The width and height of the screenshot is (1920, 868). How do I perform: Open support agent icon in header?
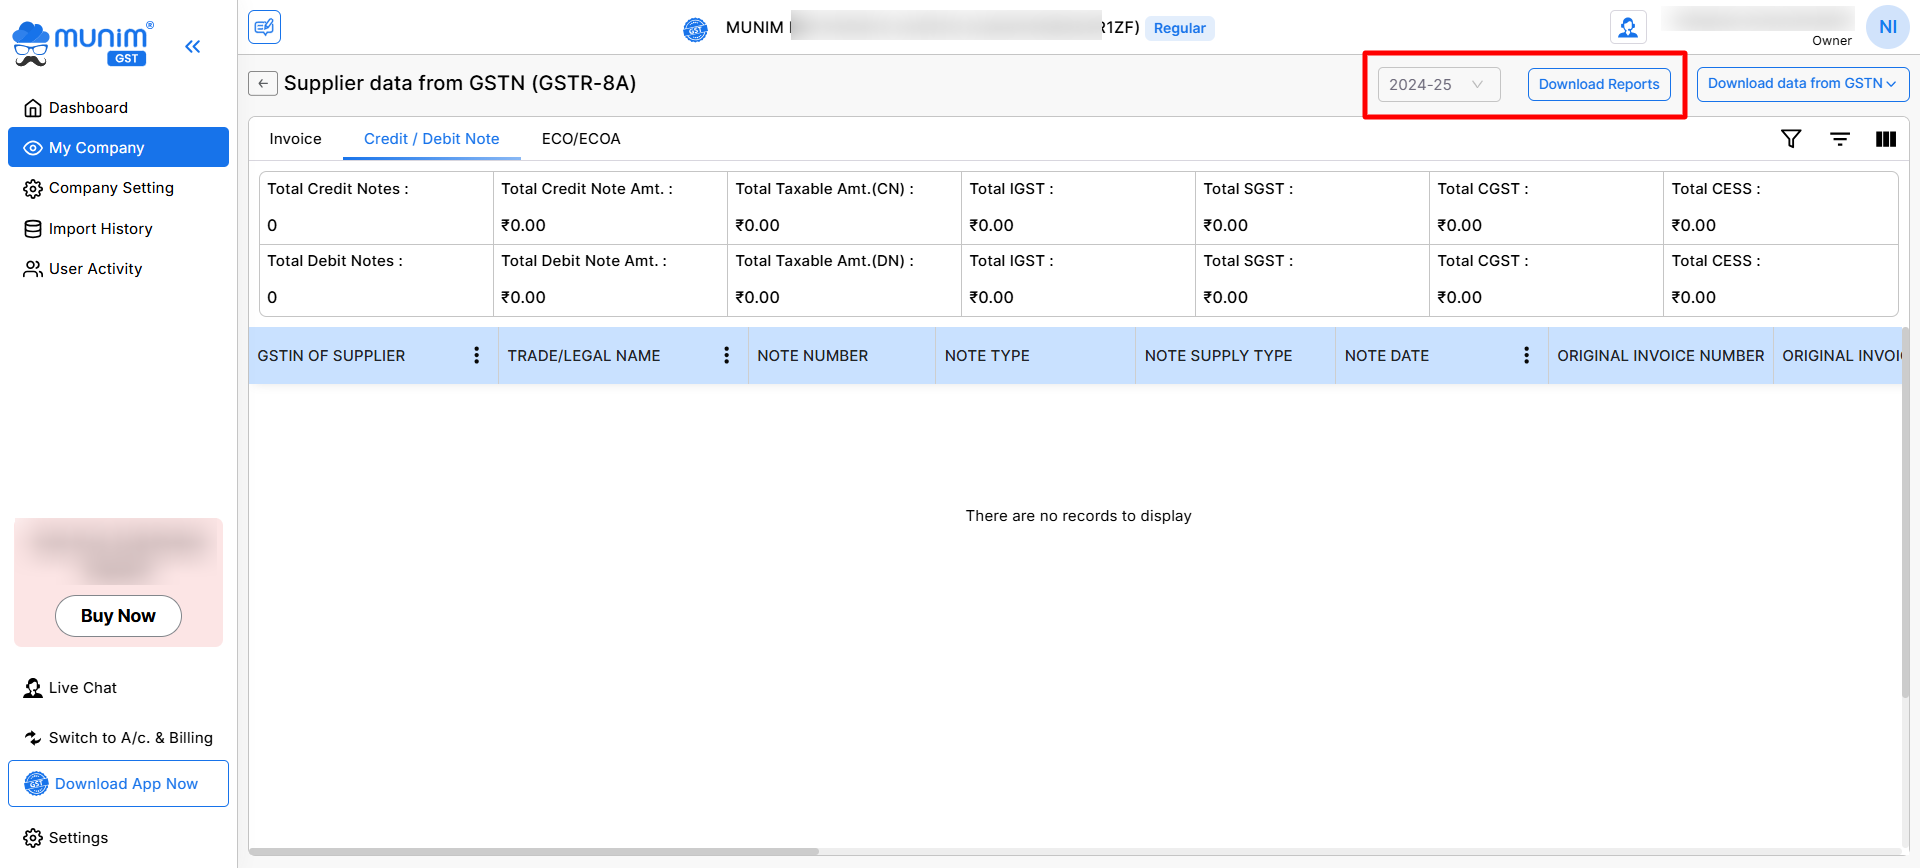pyautogui.click(x=1627, y=28)
